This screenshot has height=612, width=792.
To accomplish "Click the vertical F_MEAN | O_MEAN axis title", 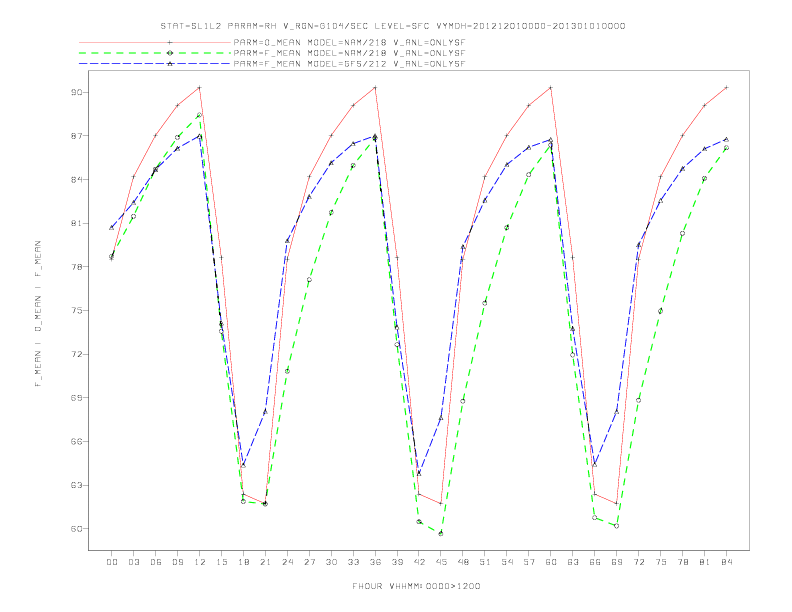I will [38, 314].
